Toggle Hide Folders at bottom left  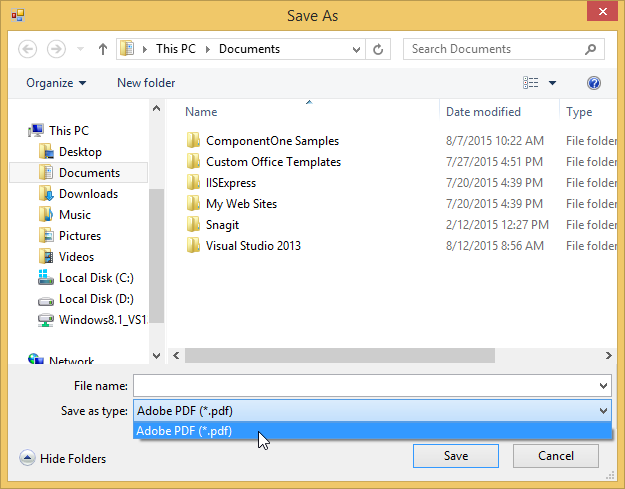tap(63, 459)
